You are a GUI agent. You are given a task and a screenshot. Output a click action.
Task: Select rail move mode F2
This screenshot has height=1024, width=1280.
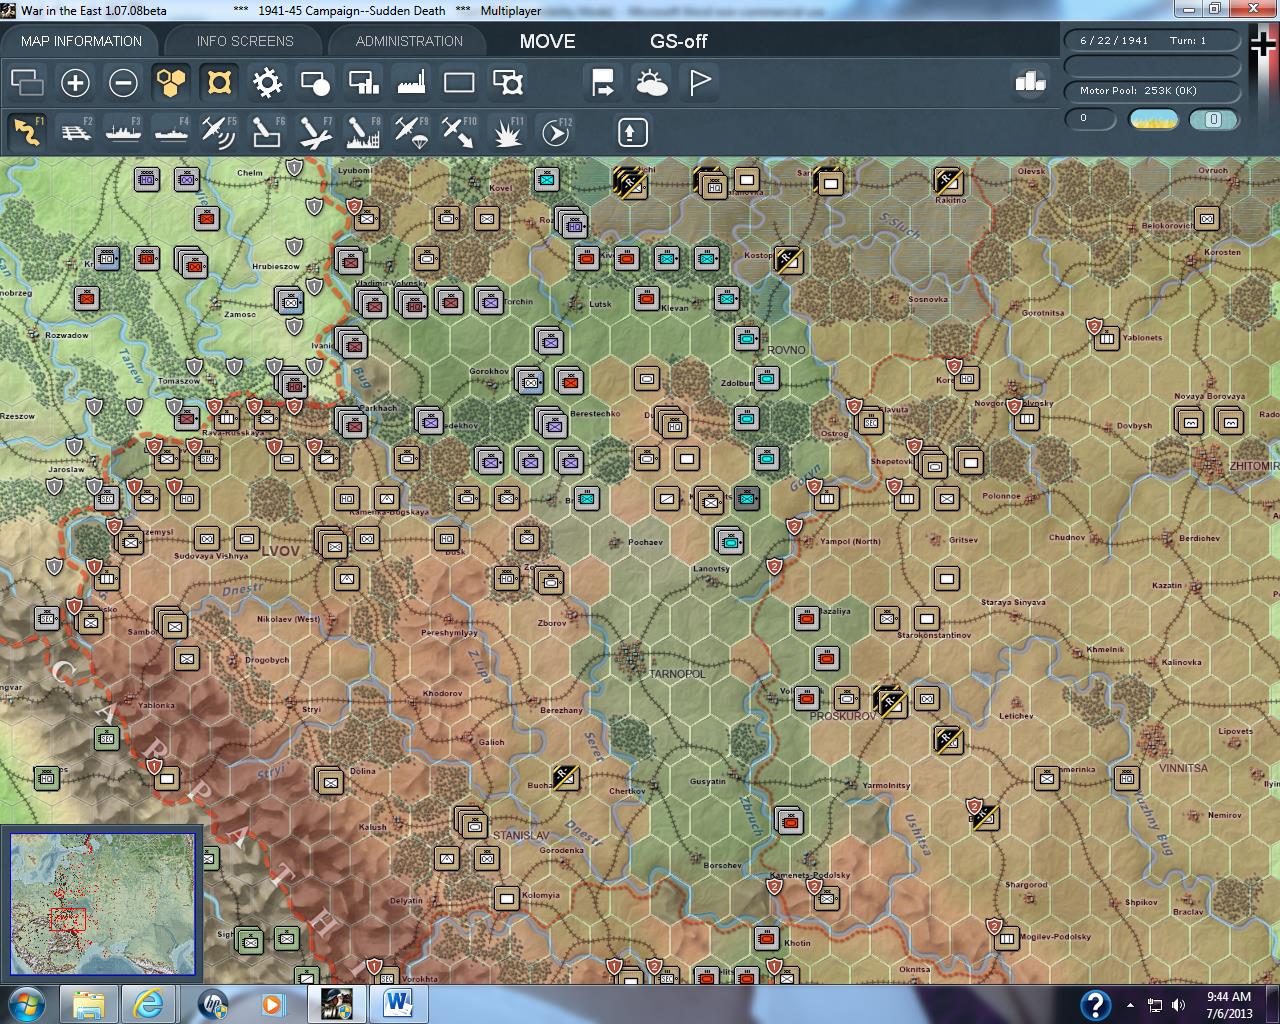point(75,132)
